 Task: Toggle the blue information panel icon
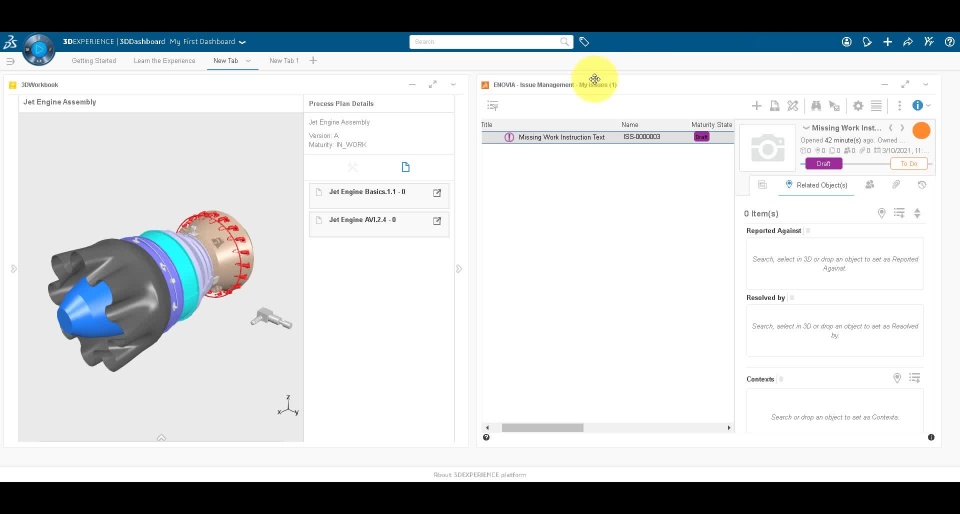917,105
